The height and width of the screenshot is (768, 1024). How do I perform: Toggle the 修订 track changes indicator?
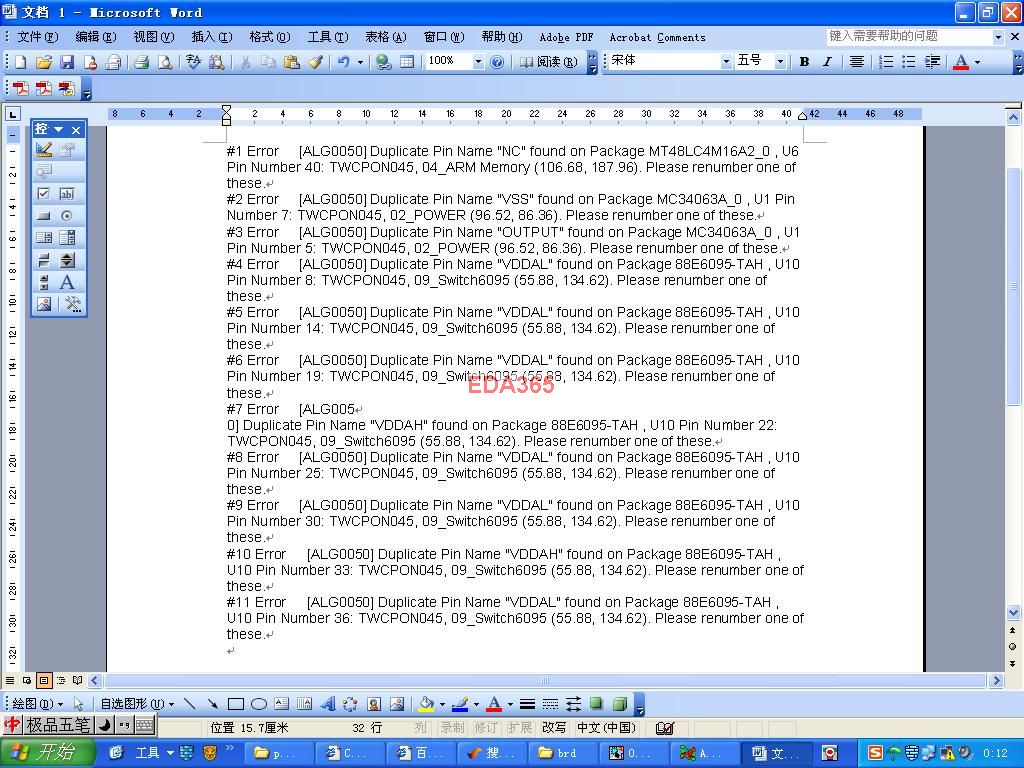pyautogui.click(x=486, y=728)
